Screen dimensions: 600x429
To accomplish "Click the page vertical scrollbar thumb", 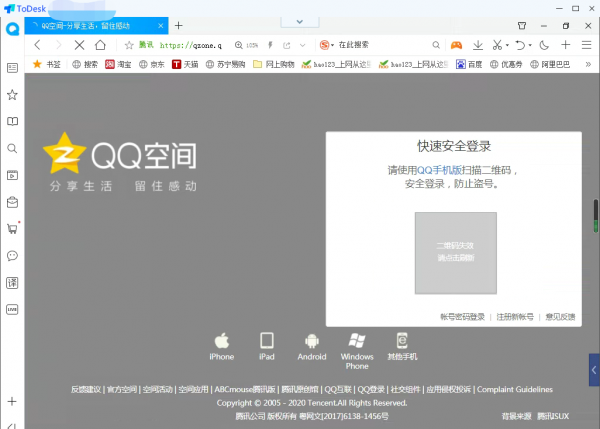I will tap(596, 215).
